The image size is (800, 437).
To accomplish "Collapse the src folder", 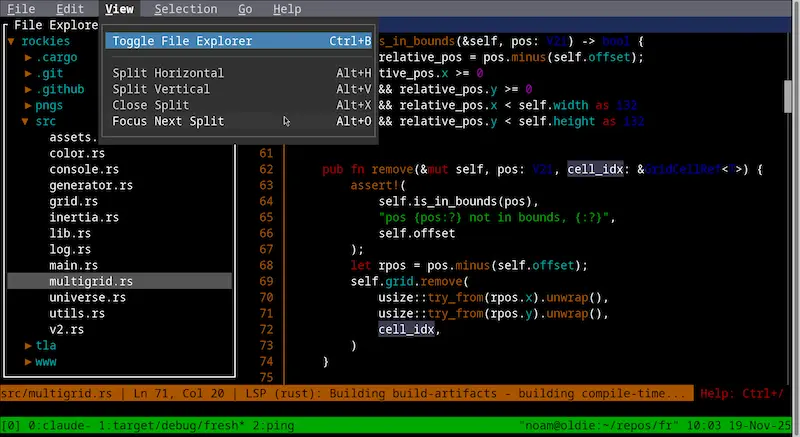I will pos(46,121).
